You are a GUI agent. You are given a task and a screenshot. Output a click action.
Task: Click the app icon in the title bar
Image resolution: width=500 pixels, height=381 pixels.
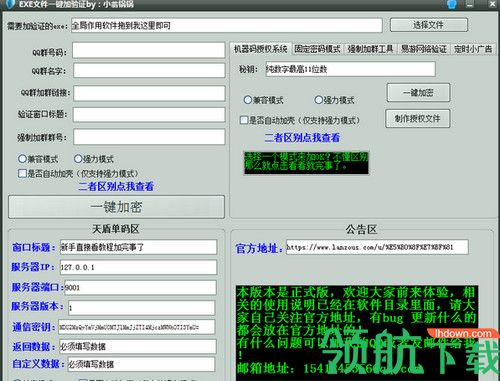pos(10,4)
